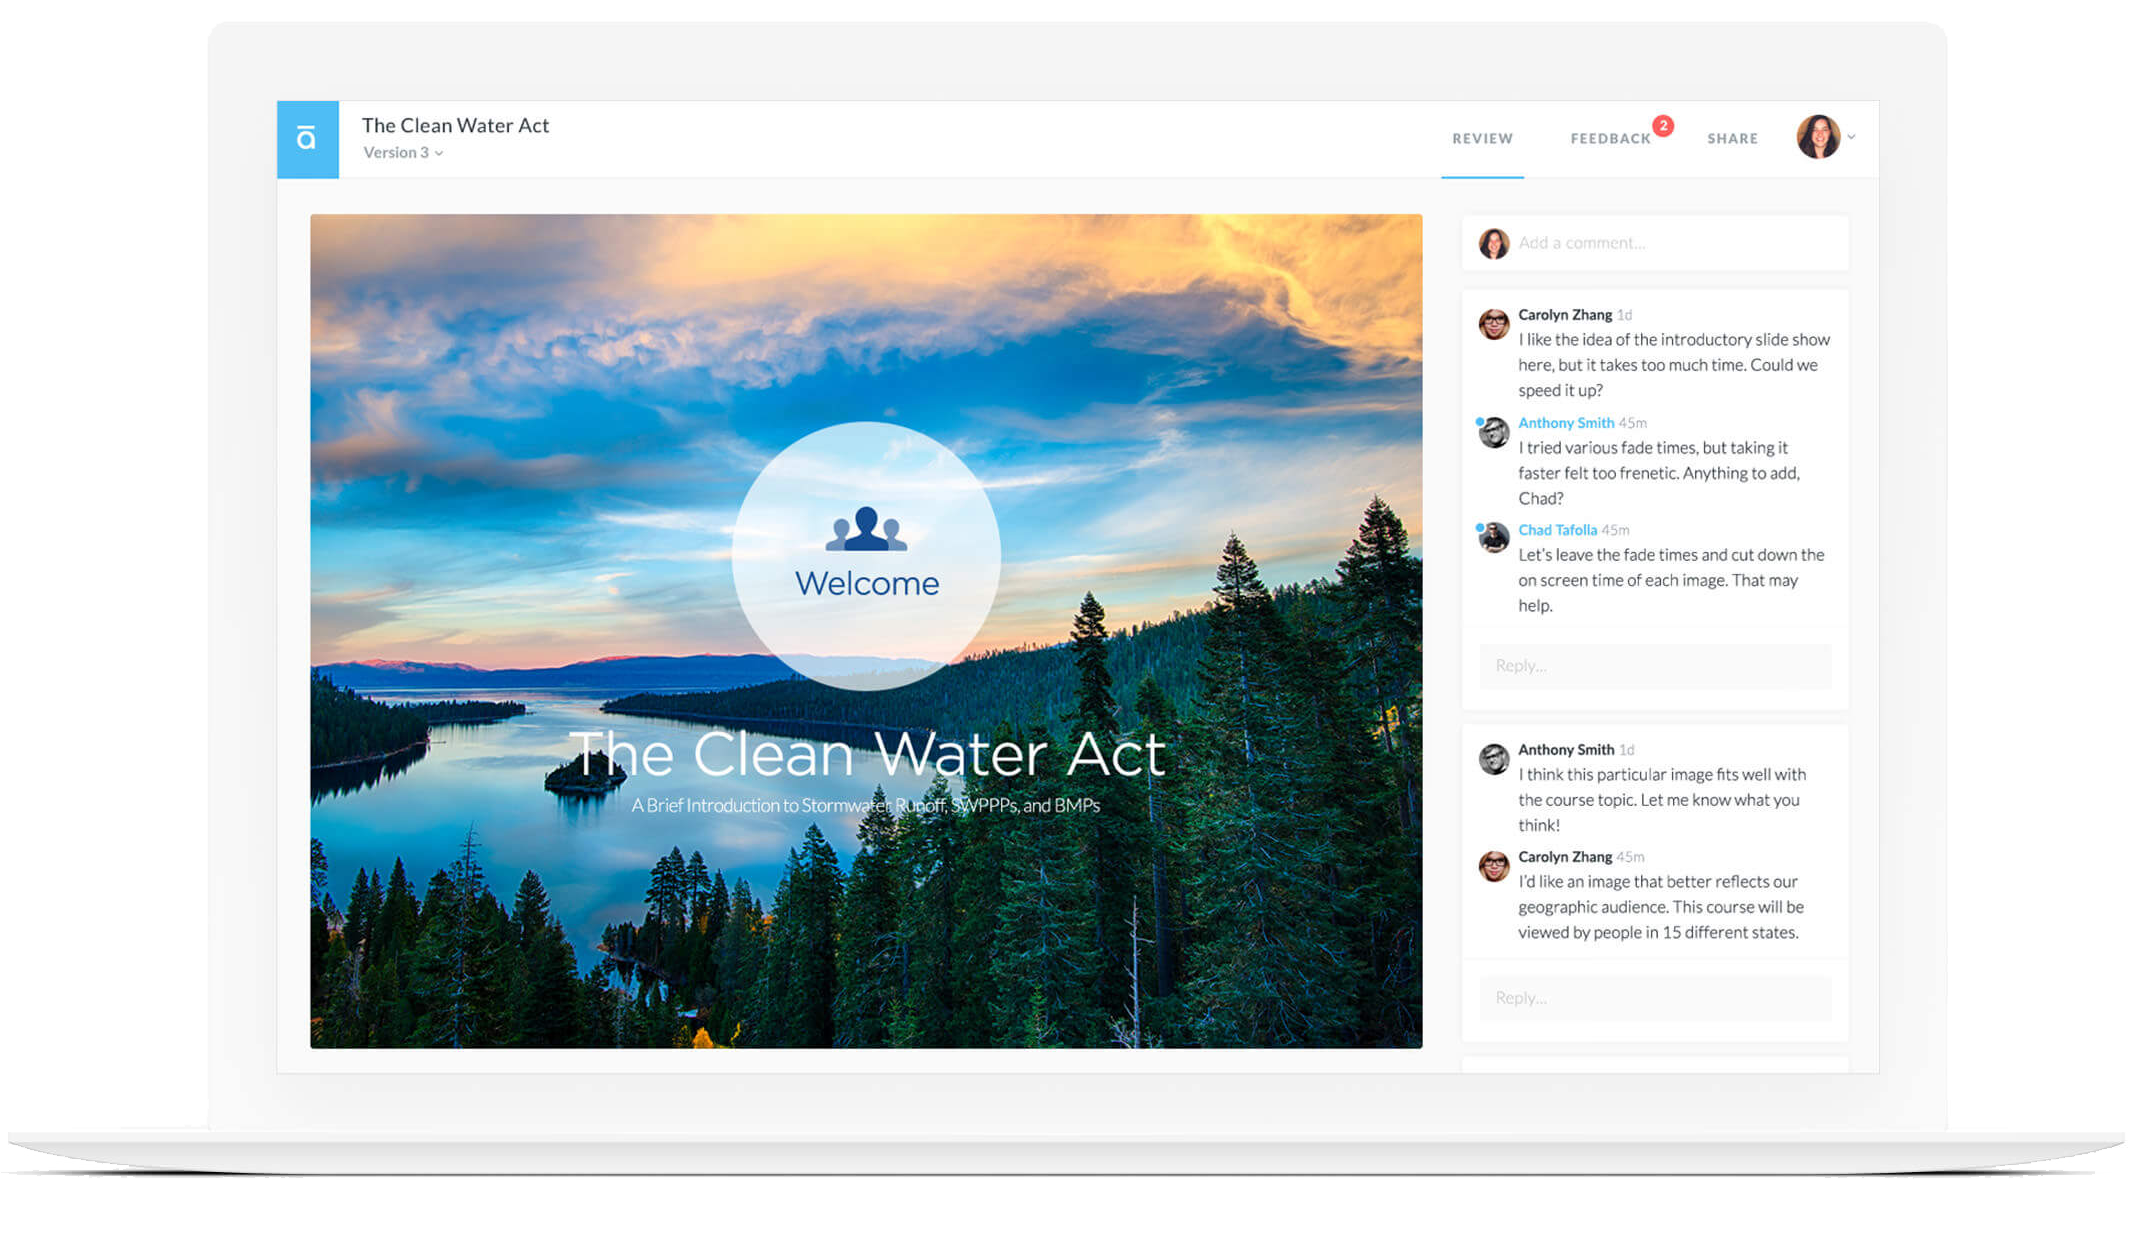Click comment 'I tried various fade times'
Image resolution: width=2156 pixels, height=1257 pixels.
point(1658,473)
